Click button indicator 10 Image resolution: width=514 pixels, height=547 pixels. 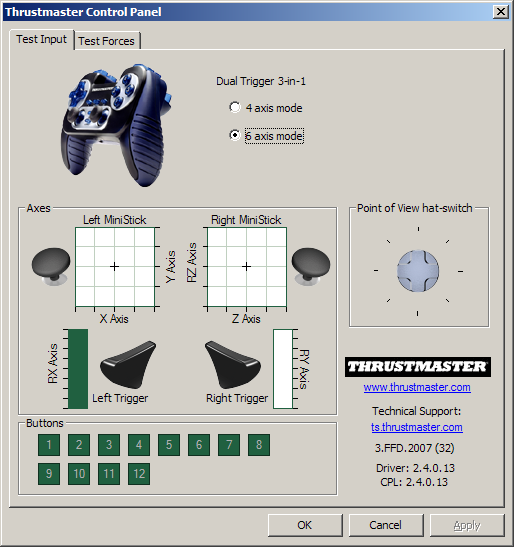(x=79, y=474)
